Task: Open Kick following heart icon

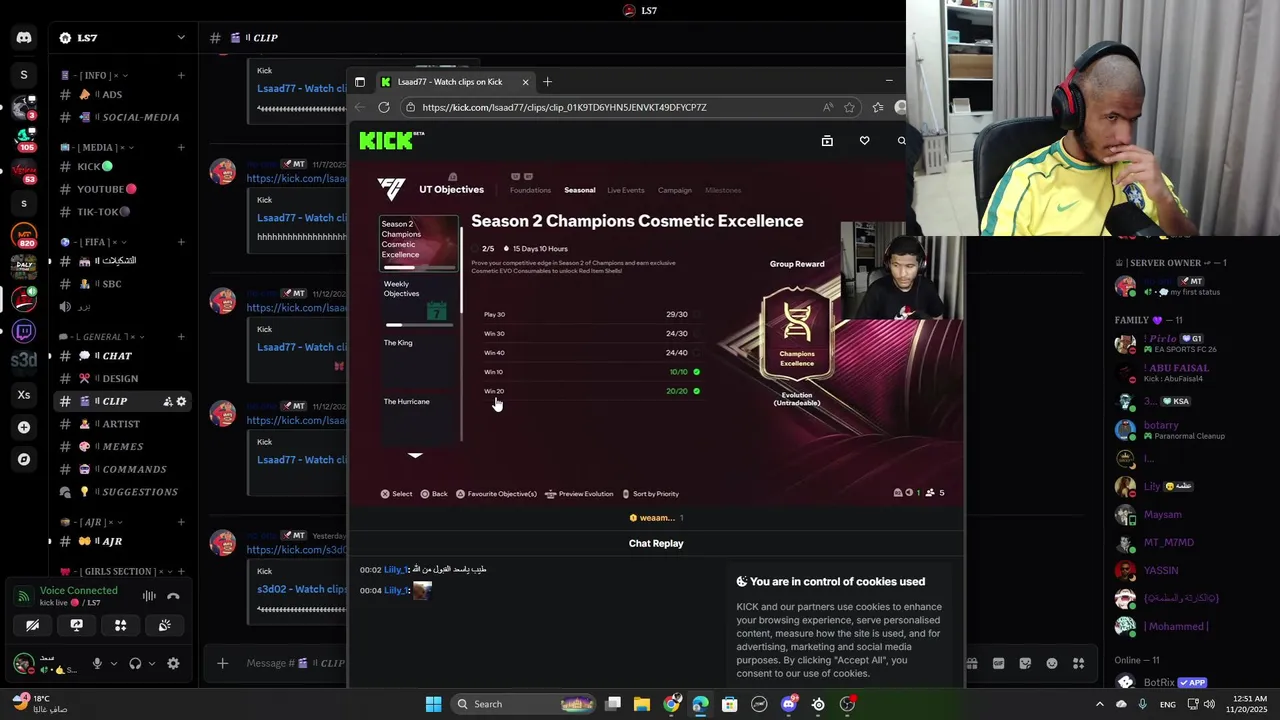Action: point(864,141)
